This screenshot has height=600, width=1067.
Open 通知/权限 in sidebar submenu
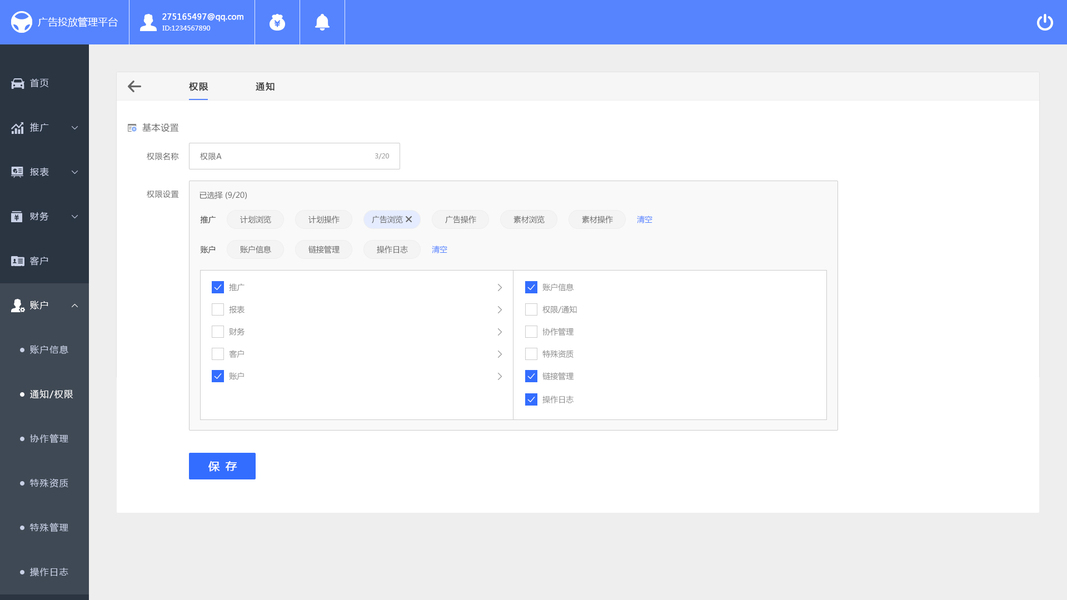pos(51,394)
